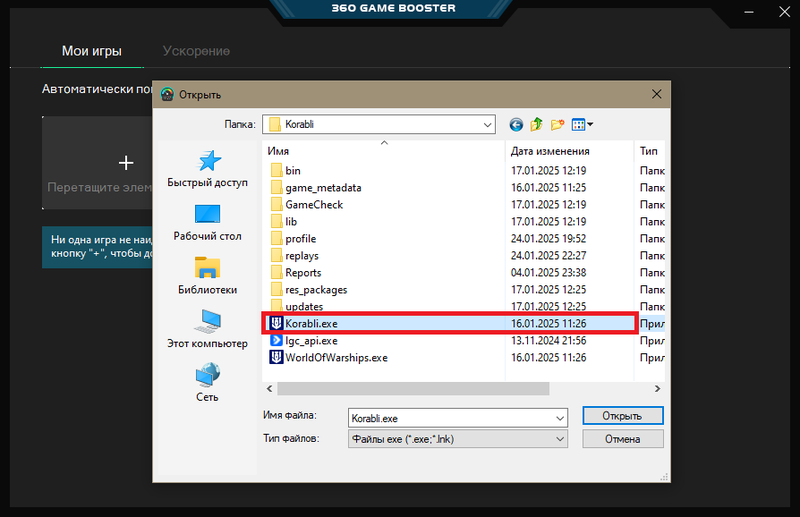The width and height of the screenshot is (800, 517).
Task: Open the Тип файлов filter dropdown
Action: click(458, 439)
